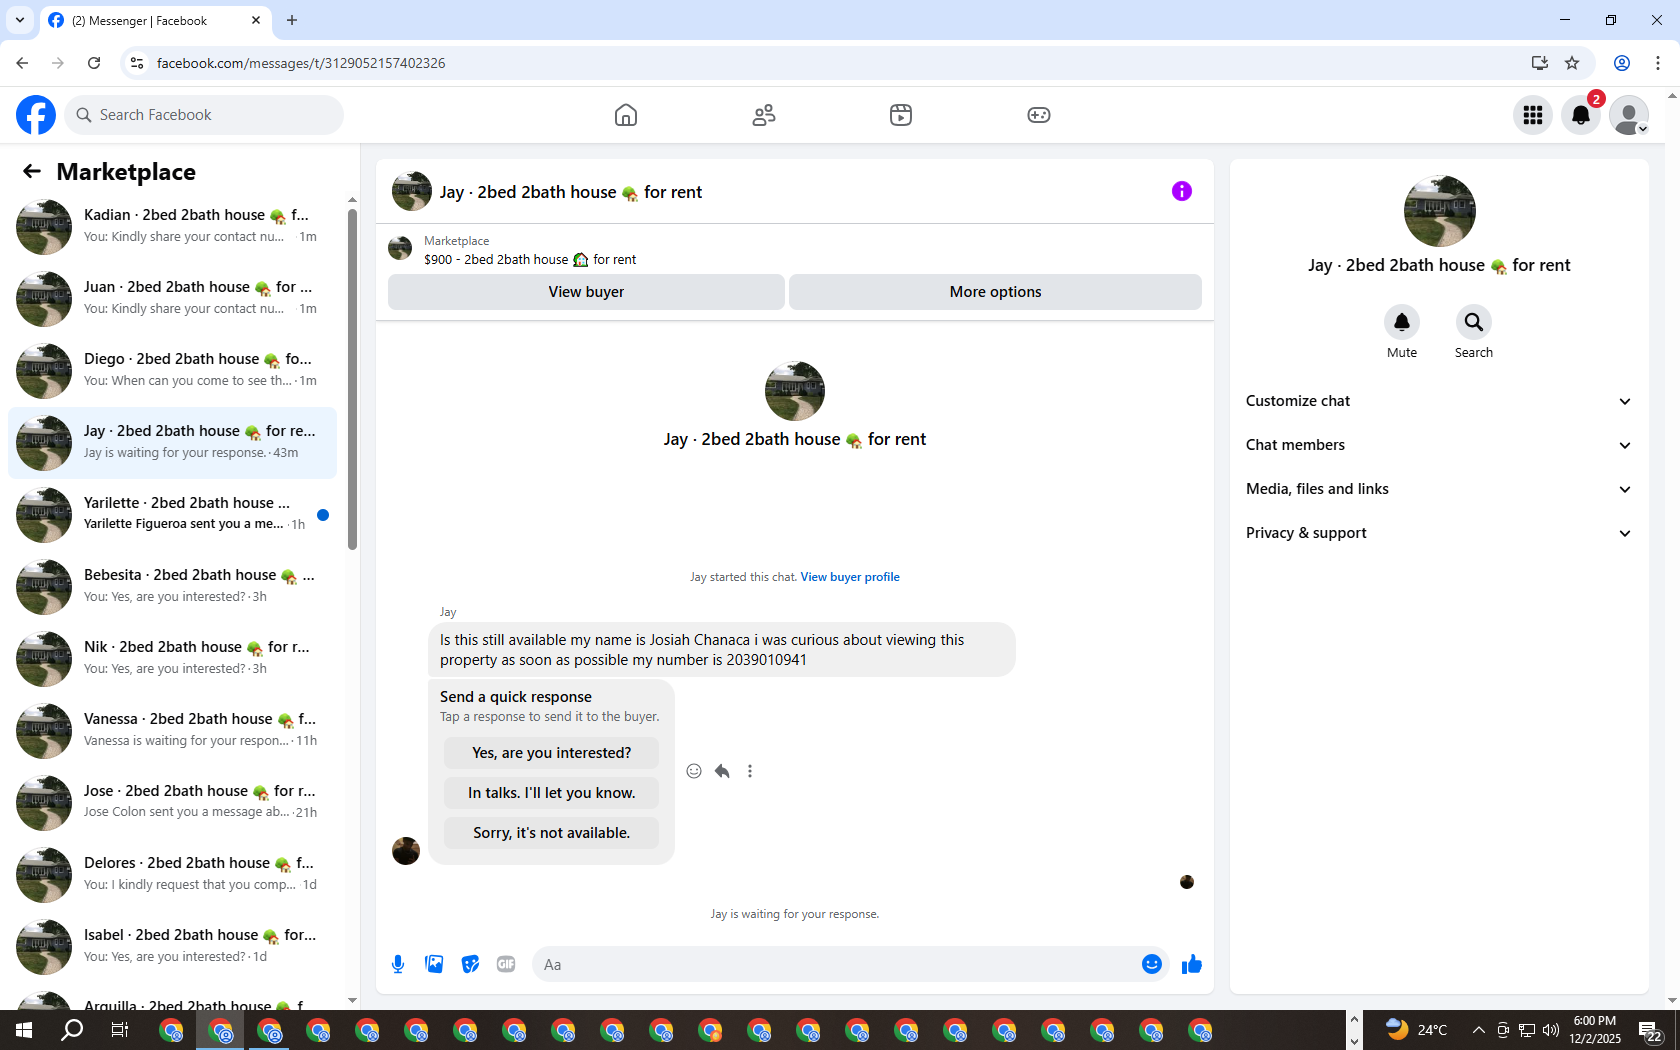
Task: Mute this conversation with bell icon
Action: click(1402, 322)
